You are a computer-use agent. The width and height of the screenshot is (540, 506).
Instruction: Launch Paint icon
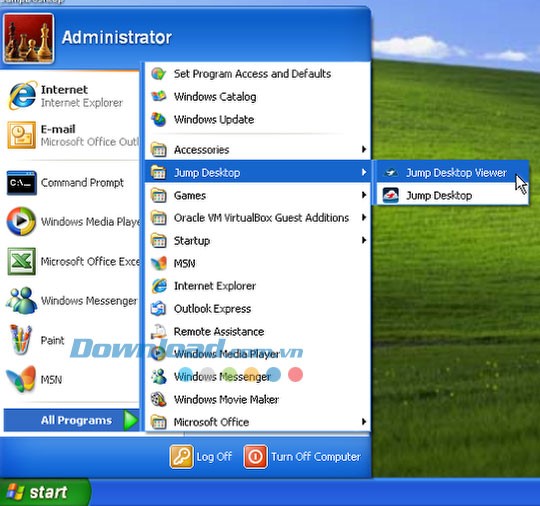pyautogui.click(x=21, y=340)
